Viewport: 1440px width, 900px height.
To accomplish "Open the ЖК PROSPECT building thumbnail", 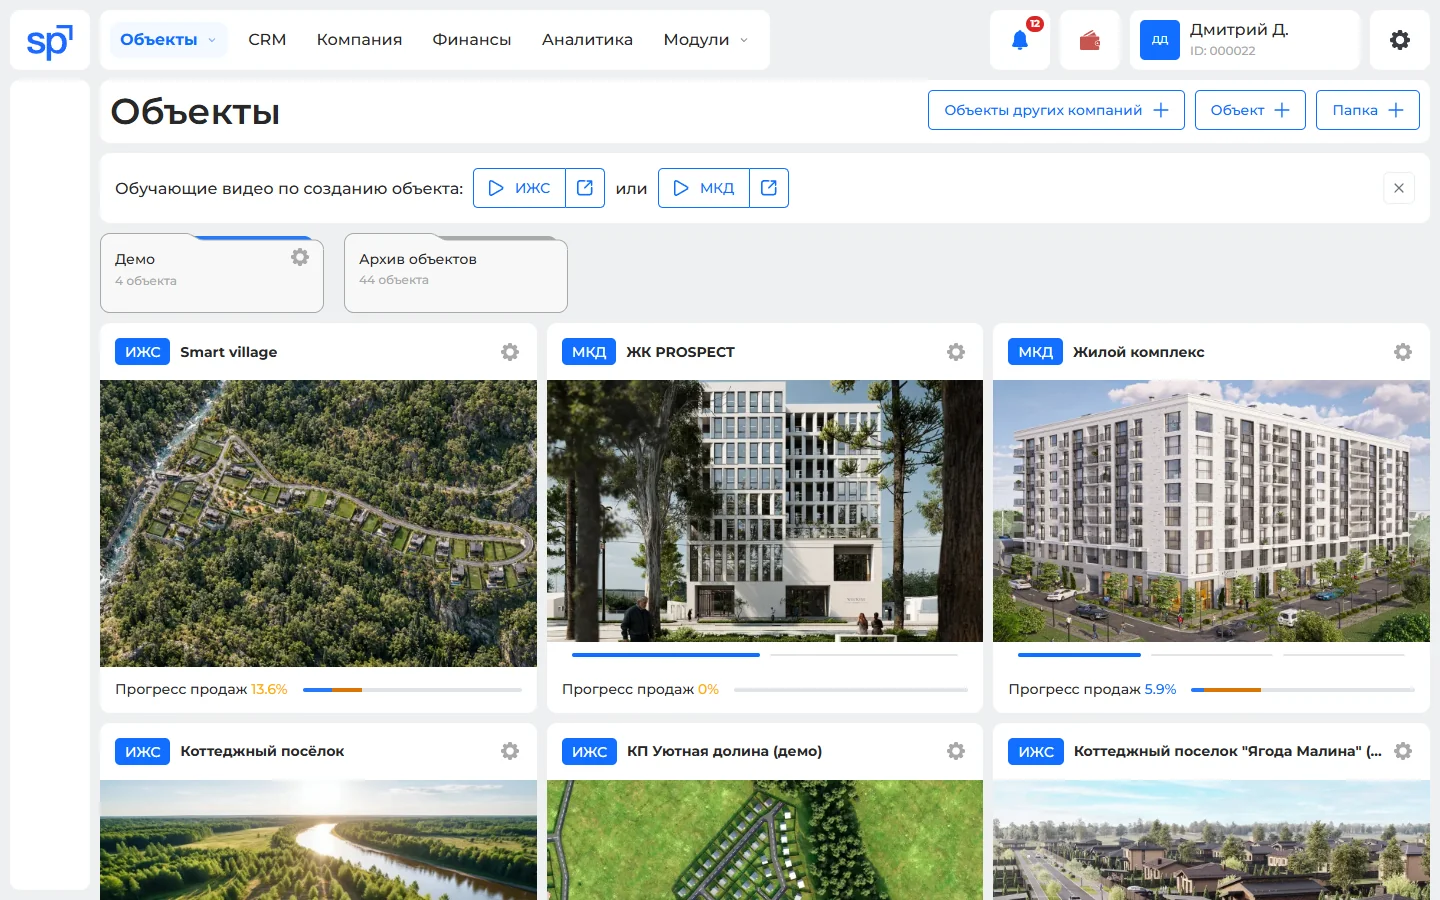I will click(x=765, y=511).
